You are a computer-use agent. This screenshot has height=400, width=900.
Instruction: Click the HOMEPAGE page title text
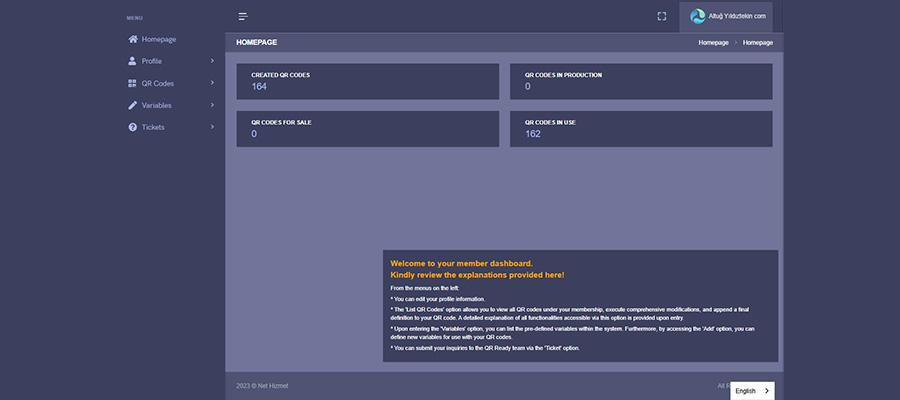[257, 42]
